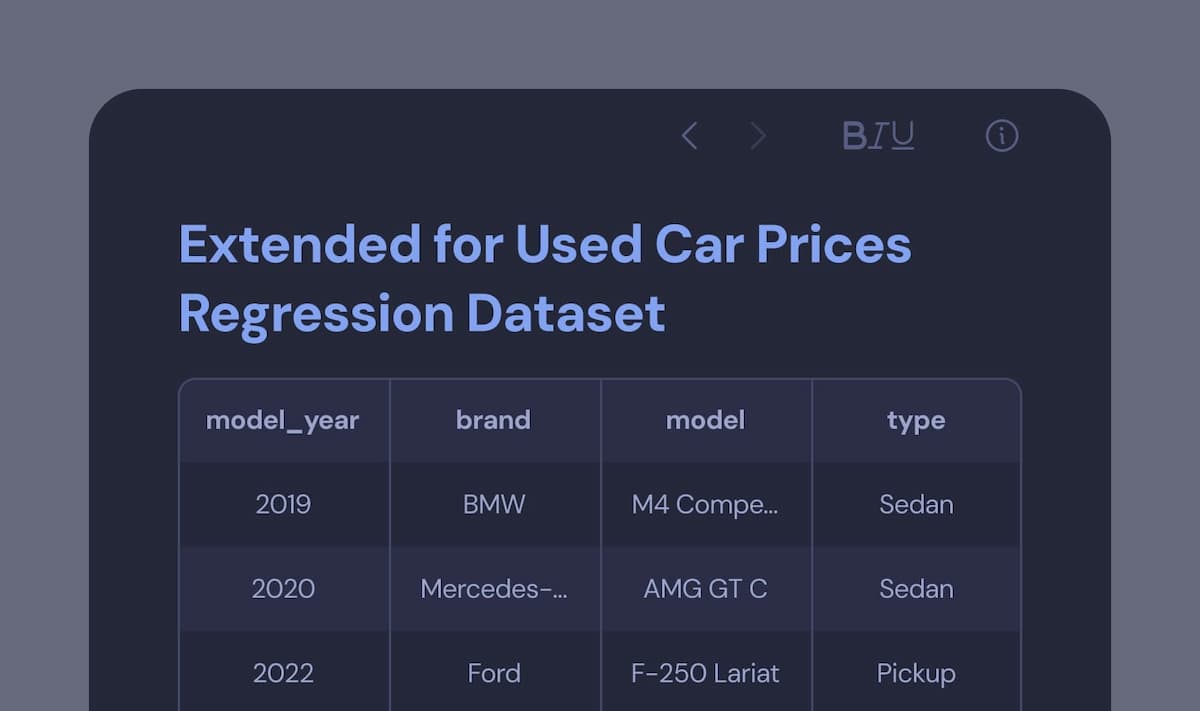Toggle underline formatting (U)
This screenshot has width=1200, height=711.
tap(902, 136)
